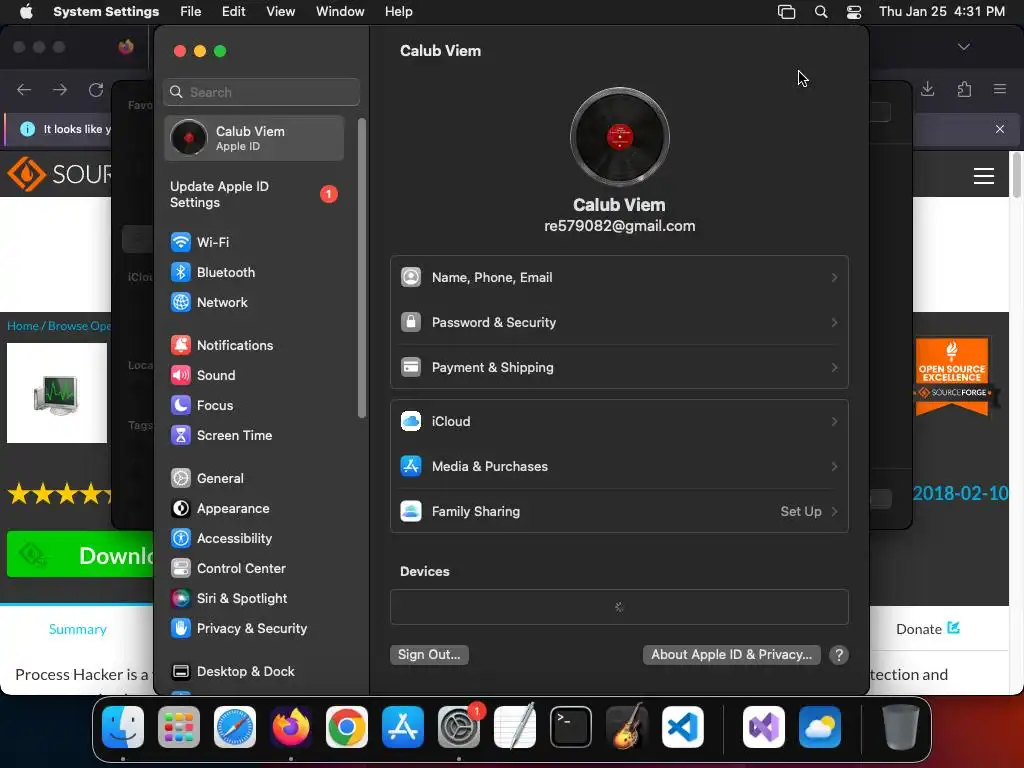Click the settings Search field
This screenshot has width=1024, height=768.
261,92
